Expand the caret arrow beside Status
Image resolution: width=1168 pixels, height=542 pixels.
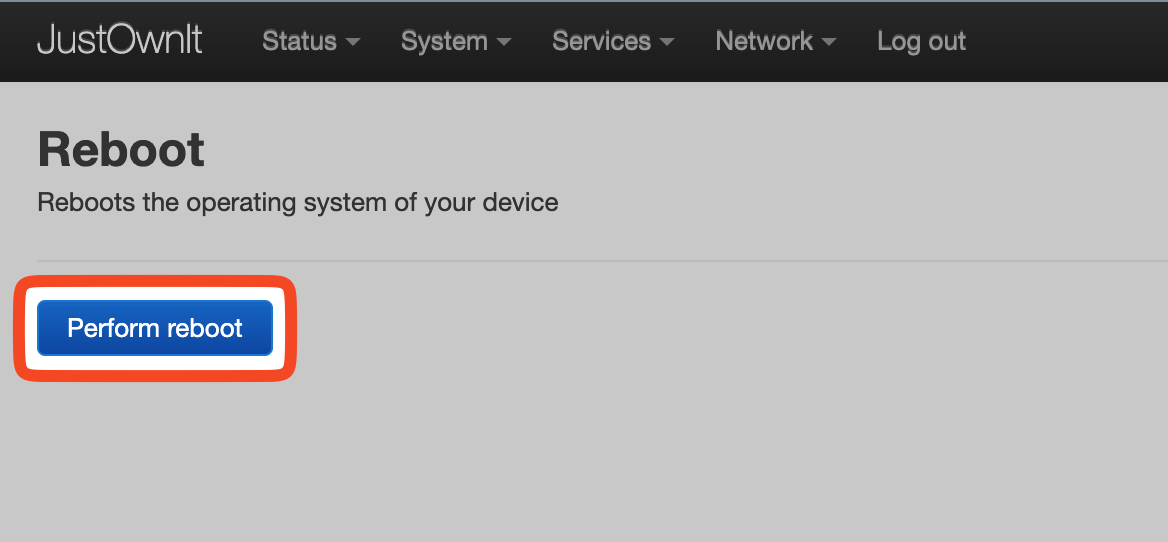tap(353, 42)
